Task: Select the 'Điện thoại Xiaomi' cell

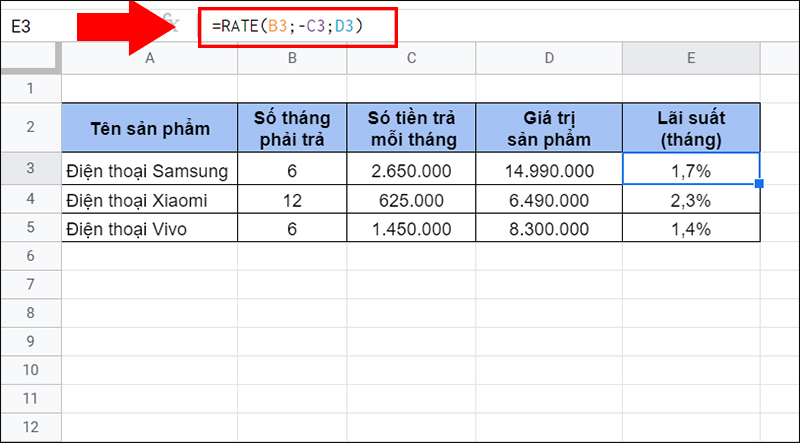Action: (x=150, y=200)
